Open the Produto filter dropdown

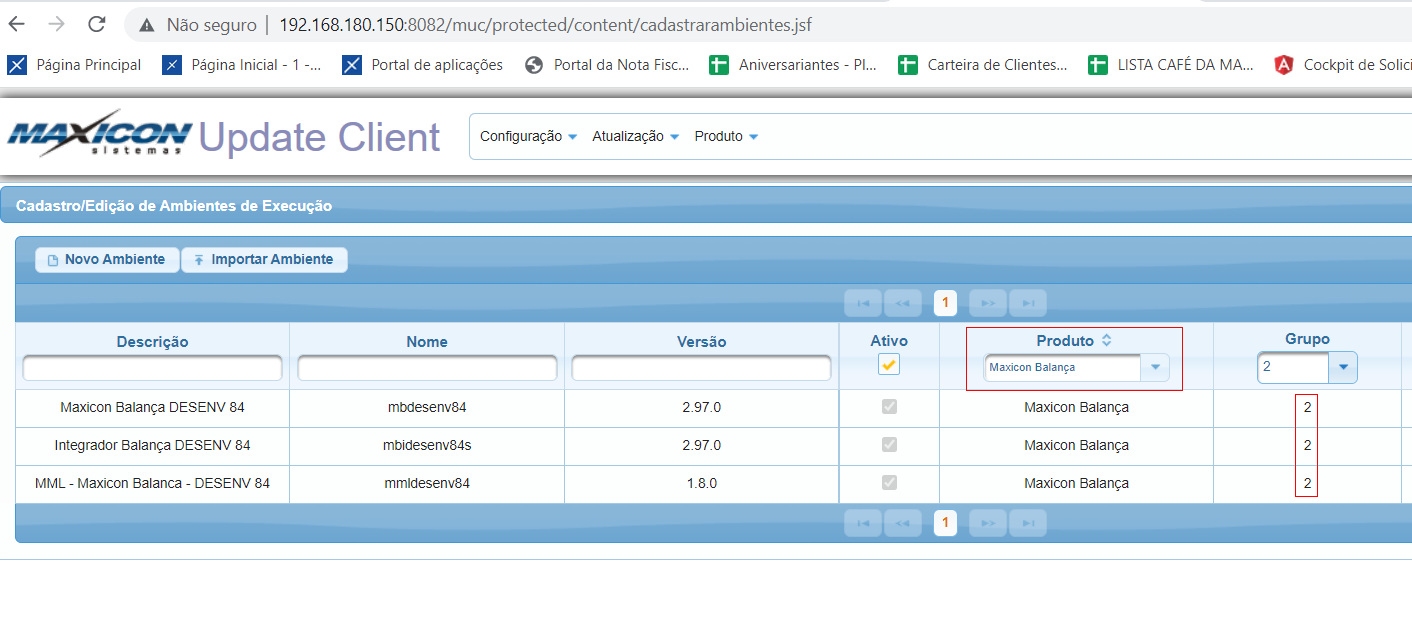tap(1156, 367)
